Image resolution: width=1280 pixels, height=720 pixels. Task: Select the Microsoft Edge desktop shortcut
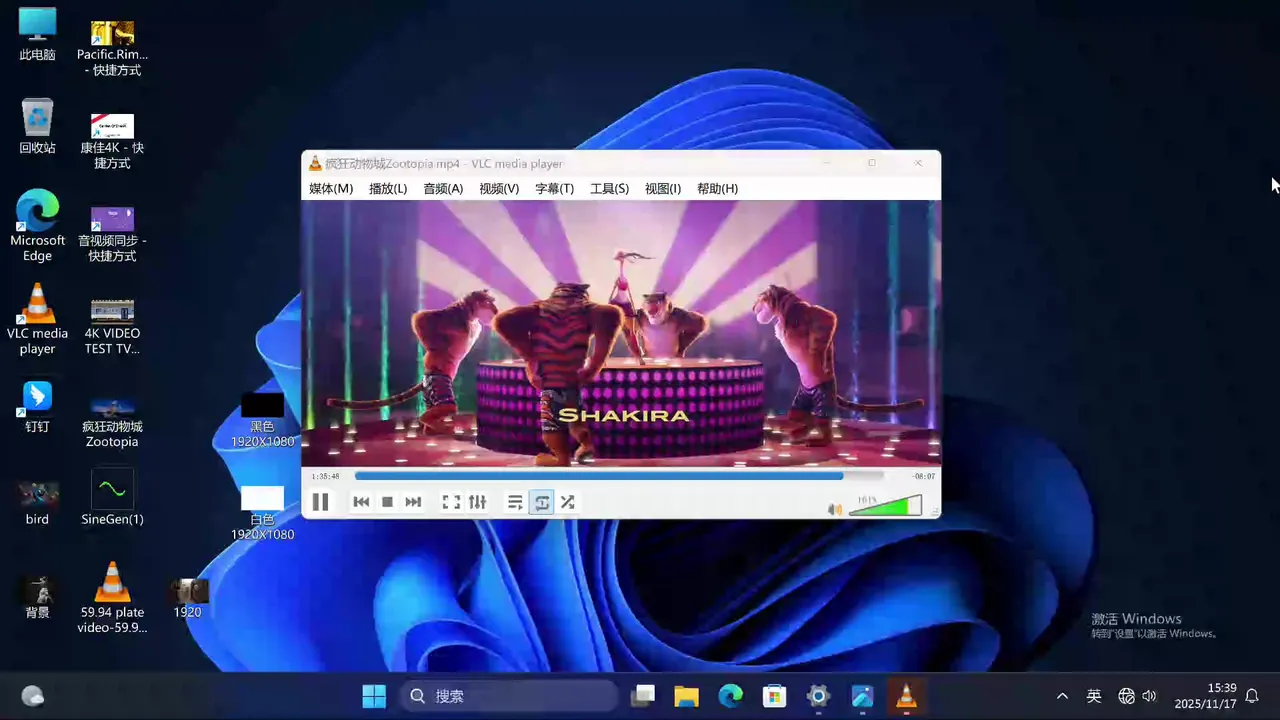coord(37,226)
